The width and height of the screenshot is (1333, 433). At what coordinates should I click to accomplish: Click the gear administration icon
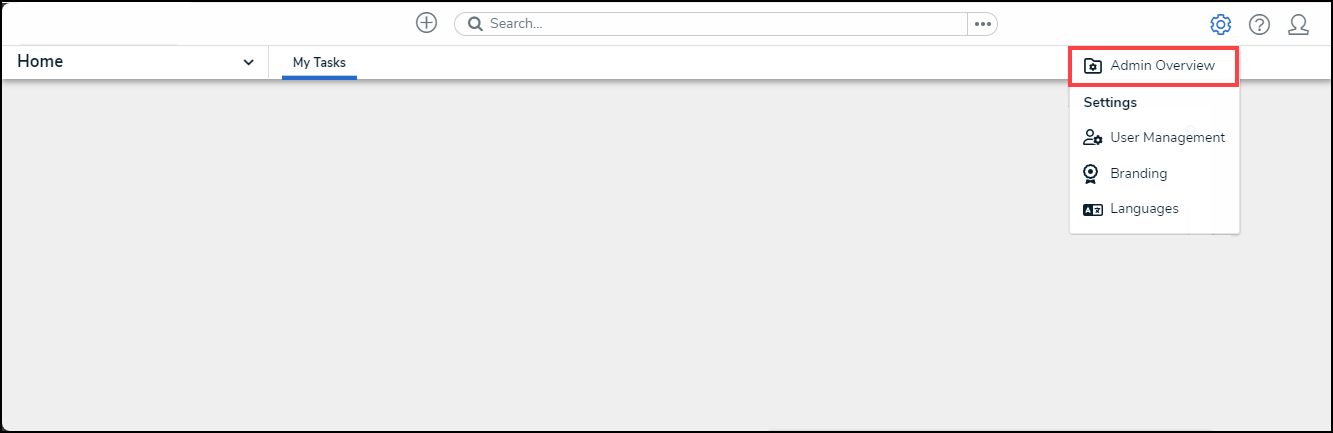(1220, 24)
